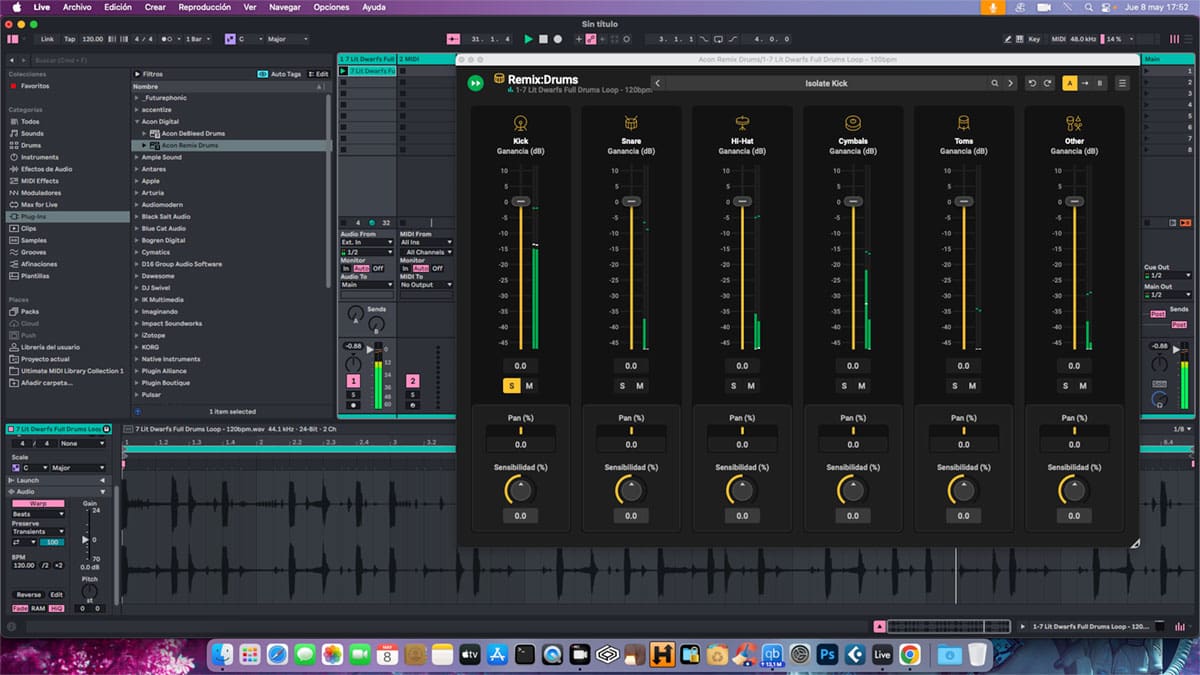Screen dimensions: 1200x675
Task: Click the Play button in Live transport
Action: click(x=529, y=39)
